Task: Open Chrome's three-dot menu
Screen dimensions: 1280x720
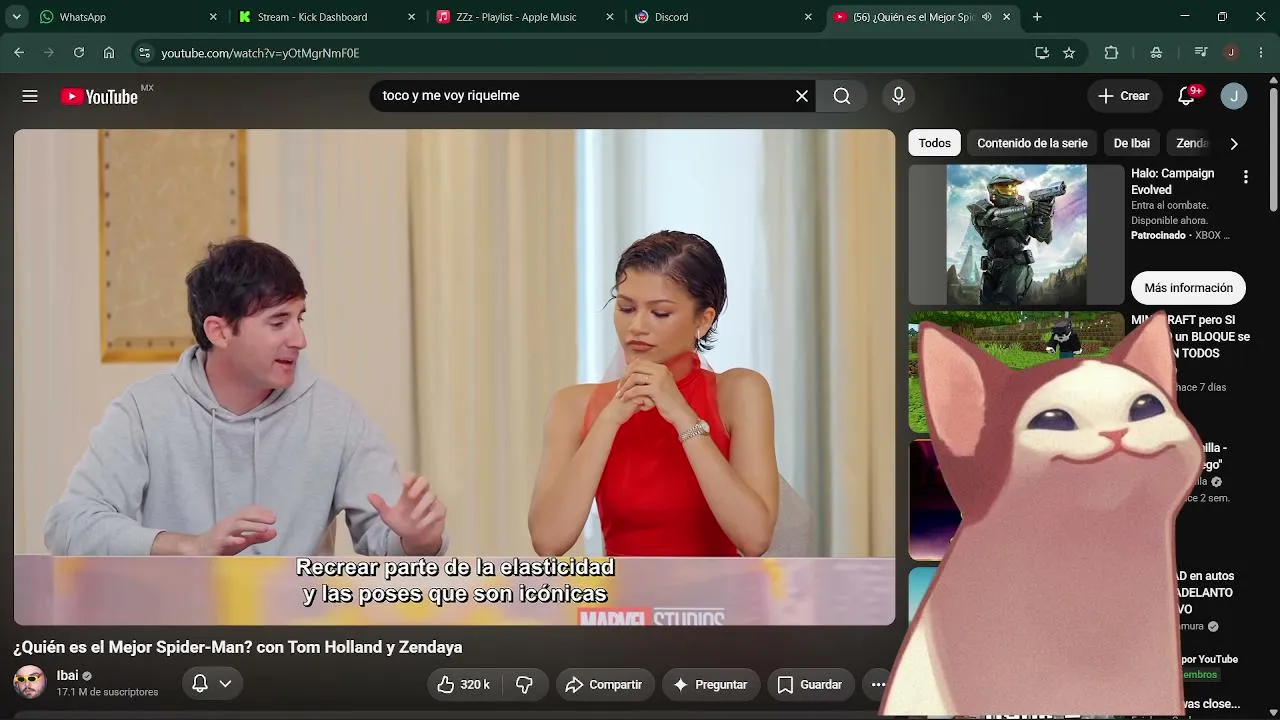Action: pos(1260,53)
